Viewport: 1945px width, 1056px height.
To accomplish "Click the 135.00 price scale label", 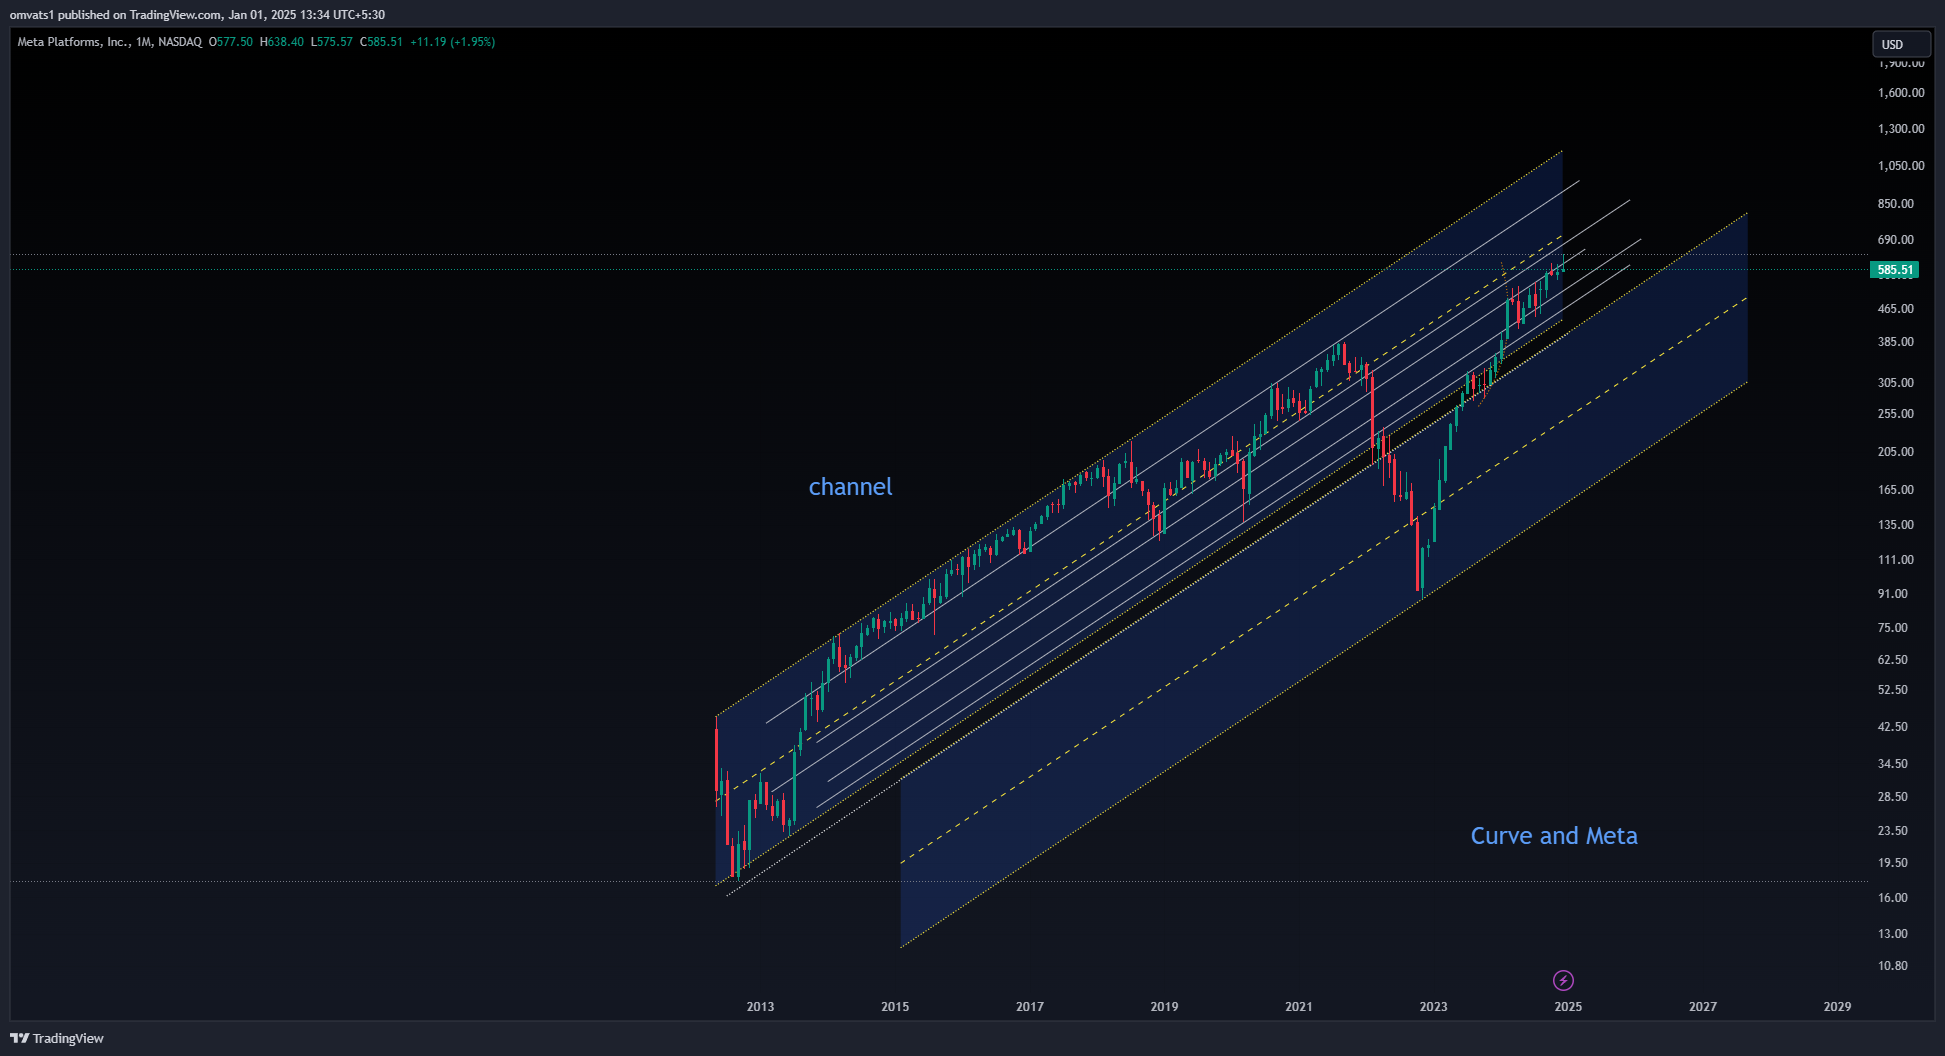I will pos(1896,525).
